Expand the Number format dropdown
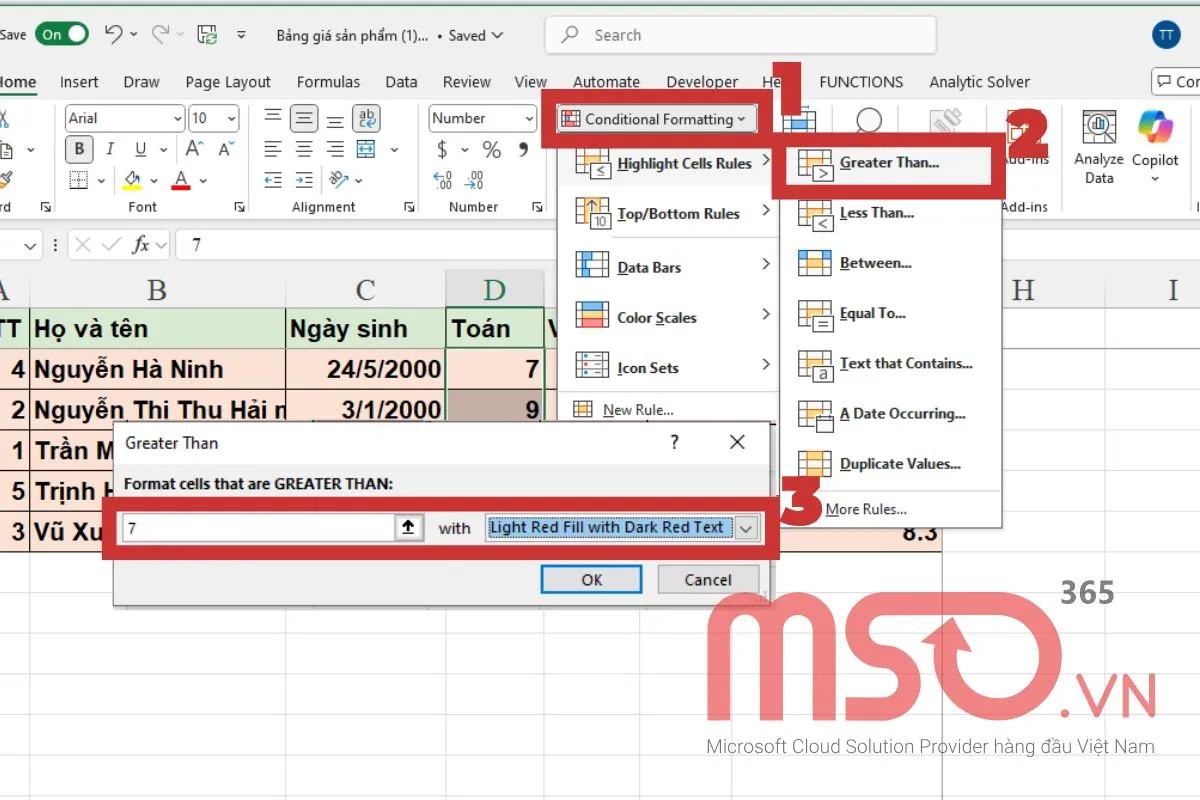This screenshot has height=800, width=1200. coord(529,118)
